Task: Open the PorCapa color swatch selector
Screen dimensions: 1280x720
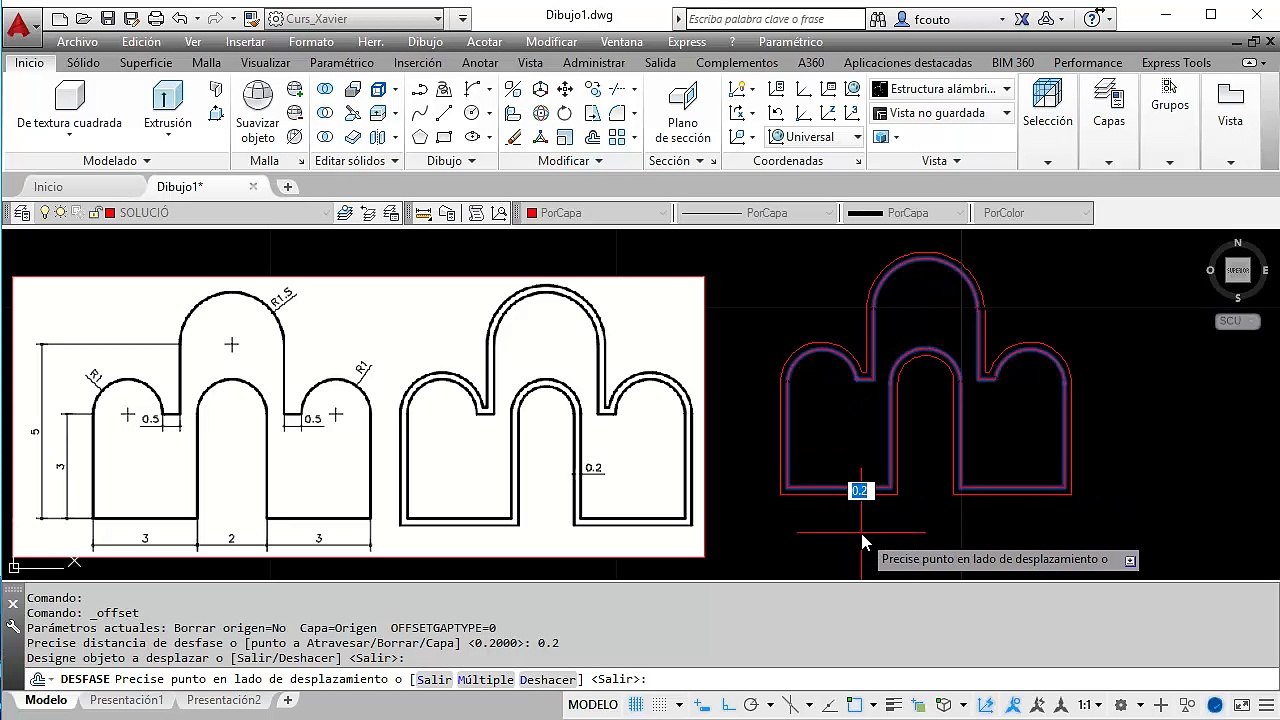Action: click(597, 213)
